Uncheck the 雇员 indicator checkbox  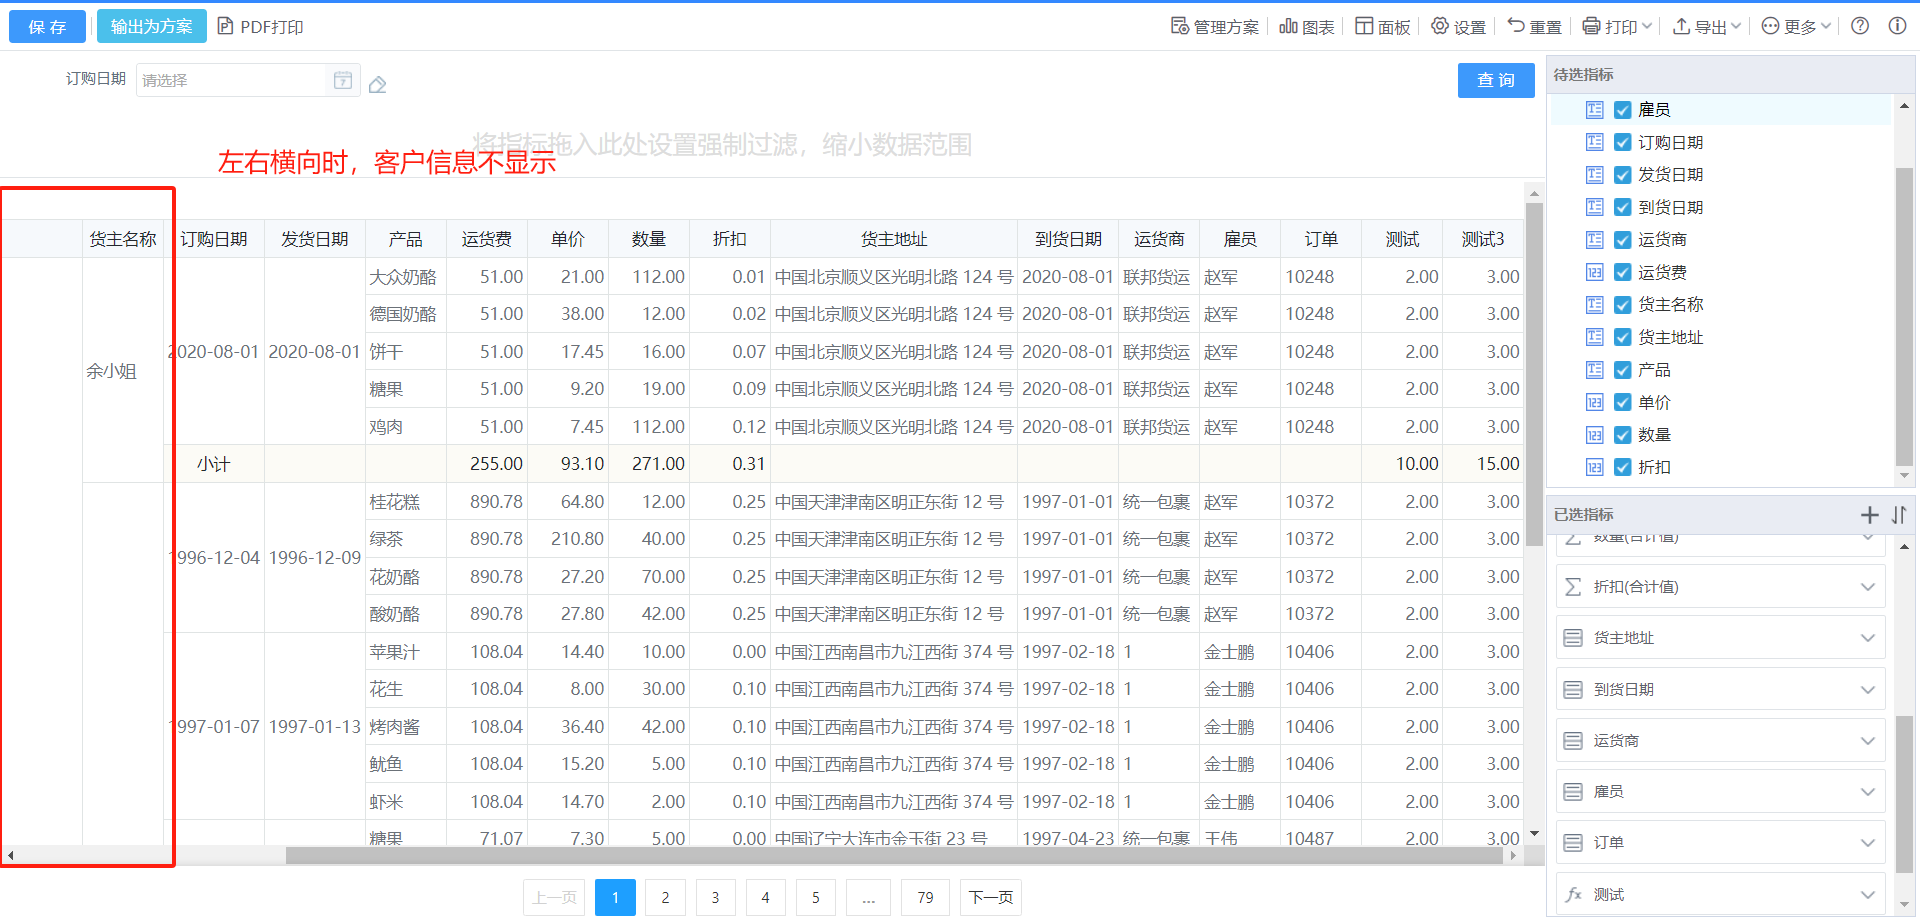pyautogui.click(x=1623, y=110)
